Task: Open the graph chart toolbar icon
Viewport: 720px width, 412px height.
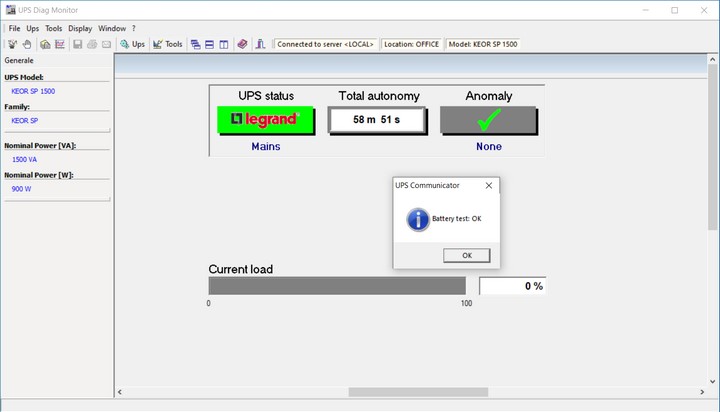Action: (60, 44)
